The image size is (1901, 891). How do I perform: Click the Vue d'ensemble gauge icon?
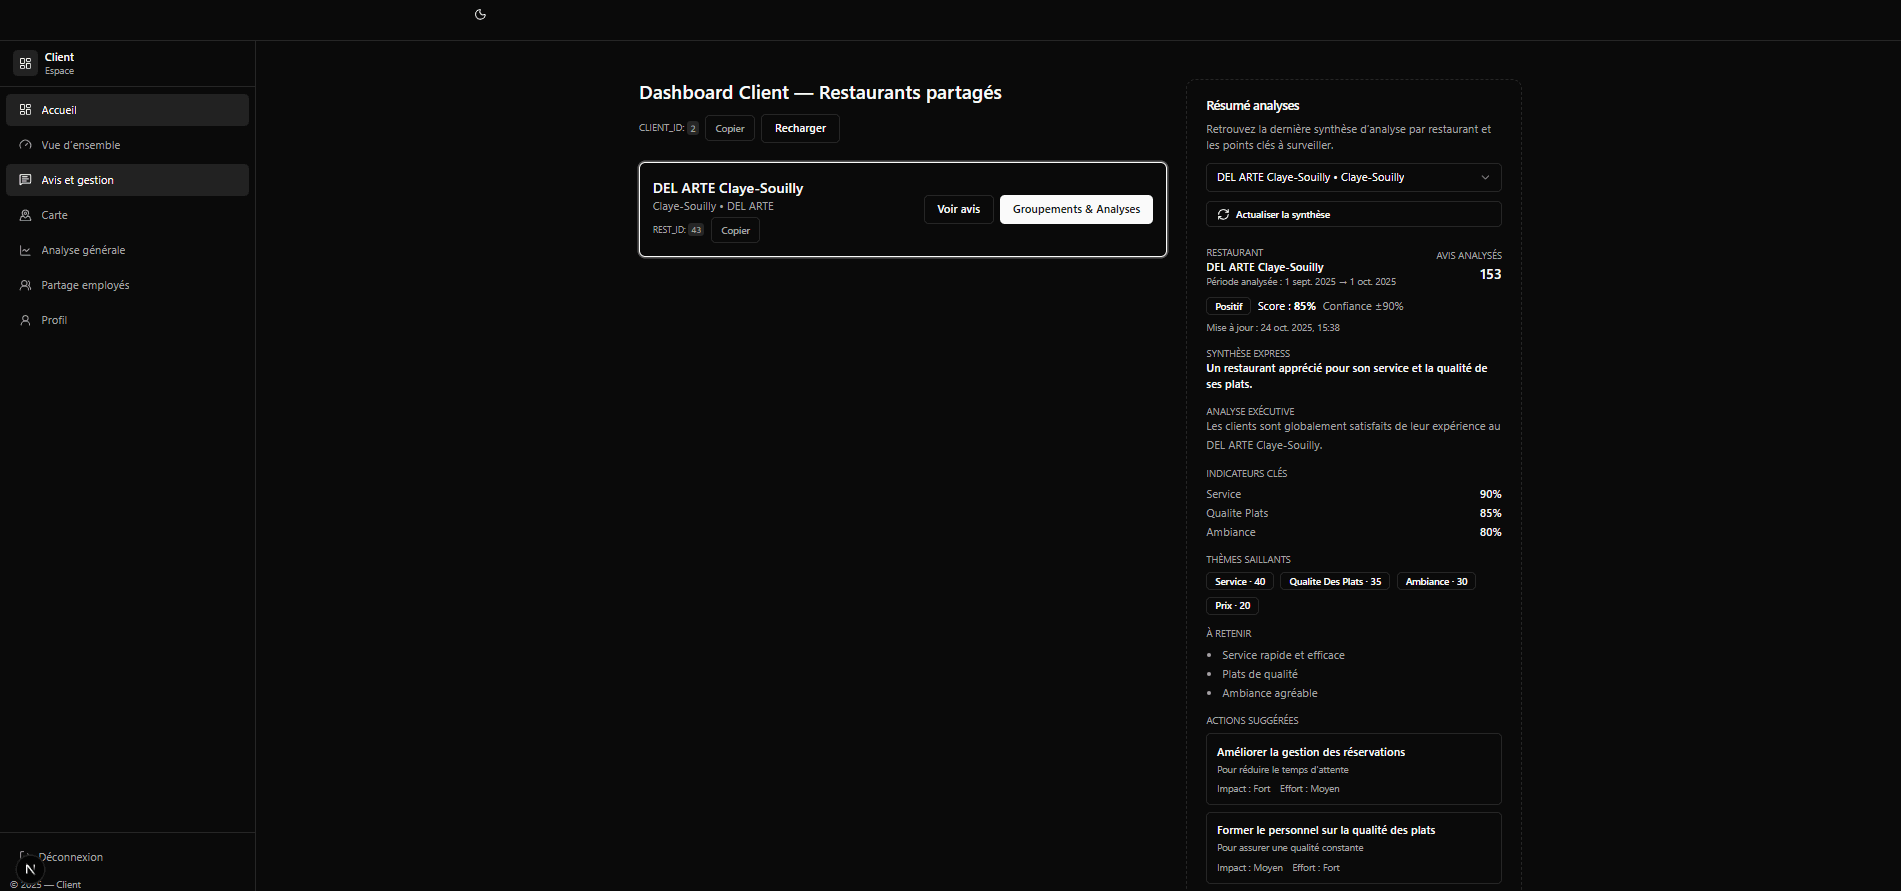pos(25,145)
